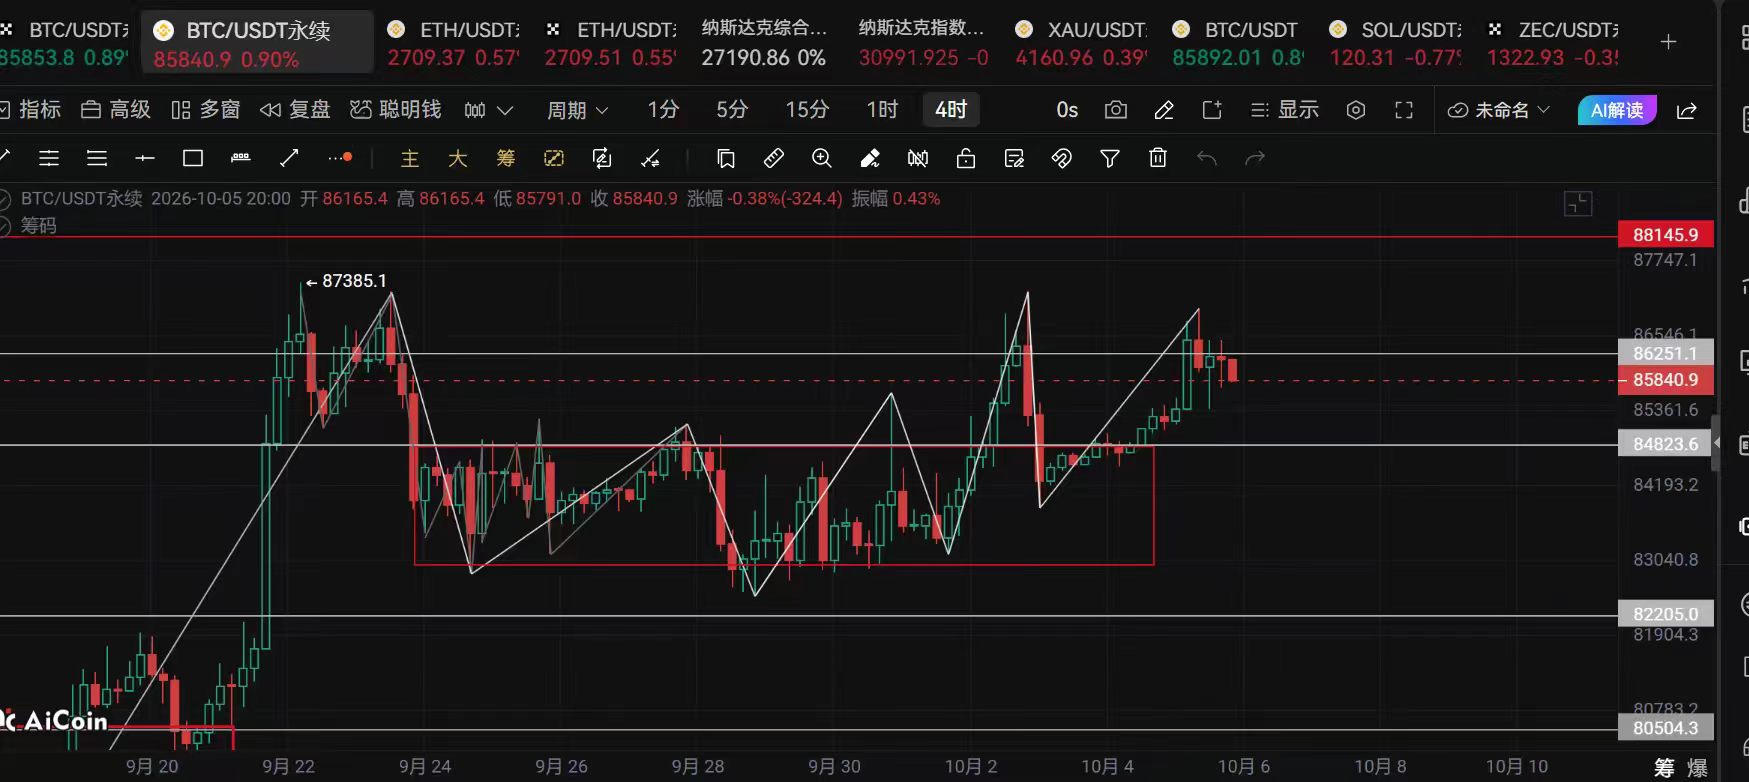This screenshot has height=782, width=1749.
Task: Click the ruler measurement tool
Action: [x=773, y=158]
